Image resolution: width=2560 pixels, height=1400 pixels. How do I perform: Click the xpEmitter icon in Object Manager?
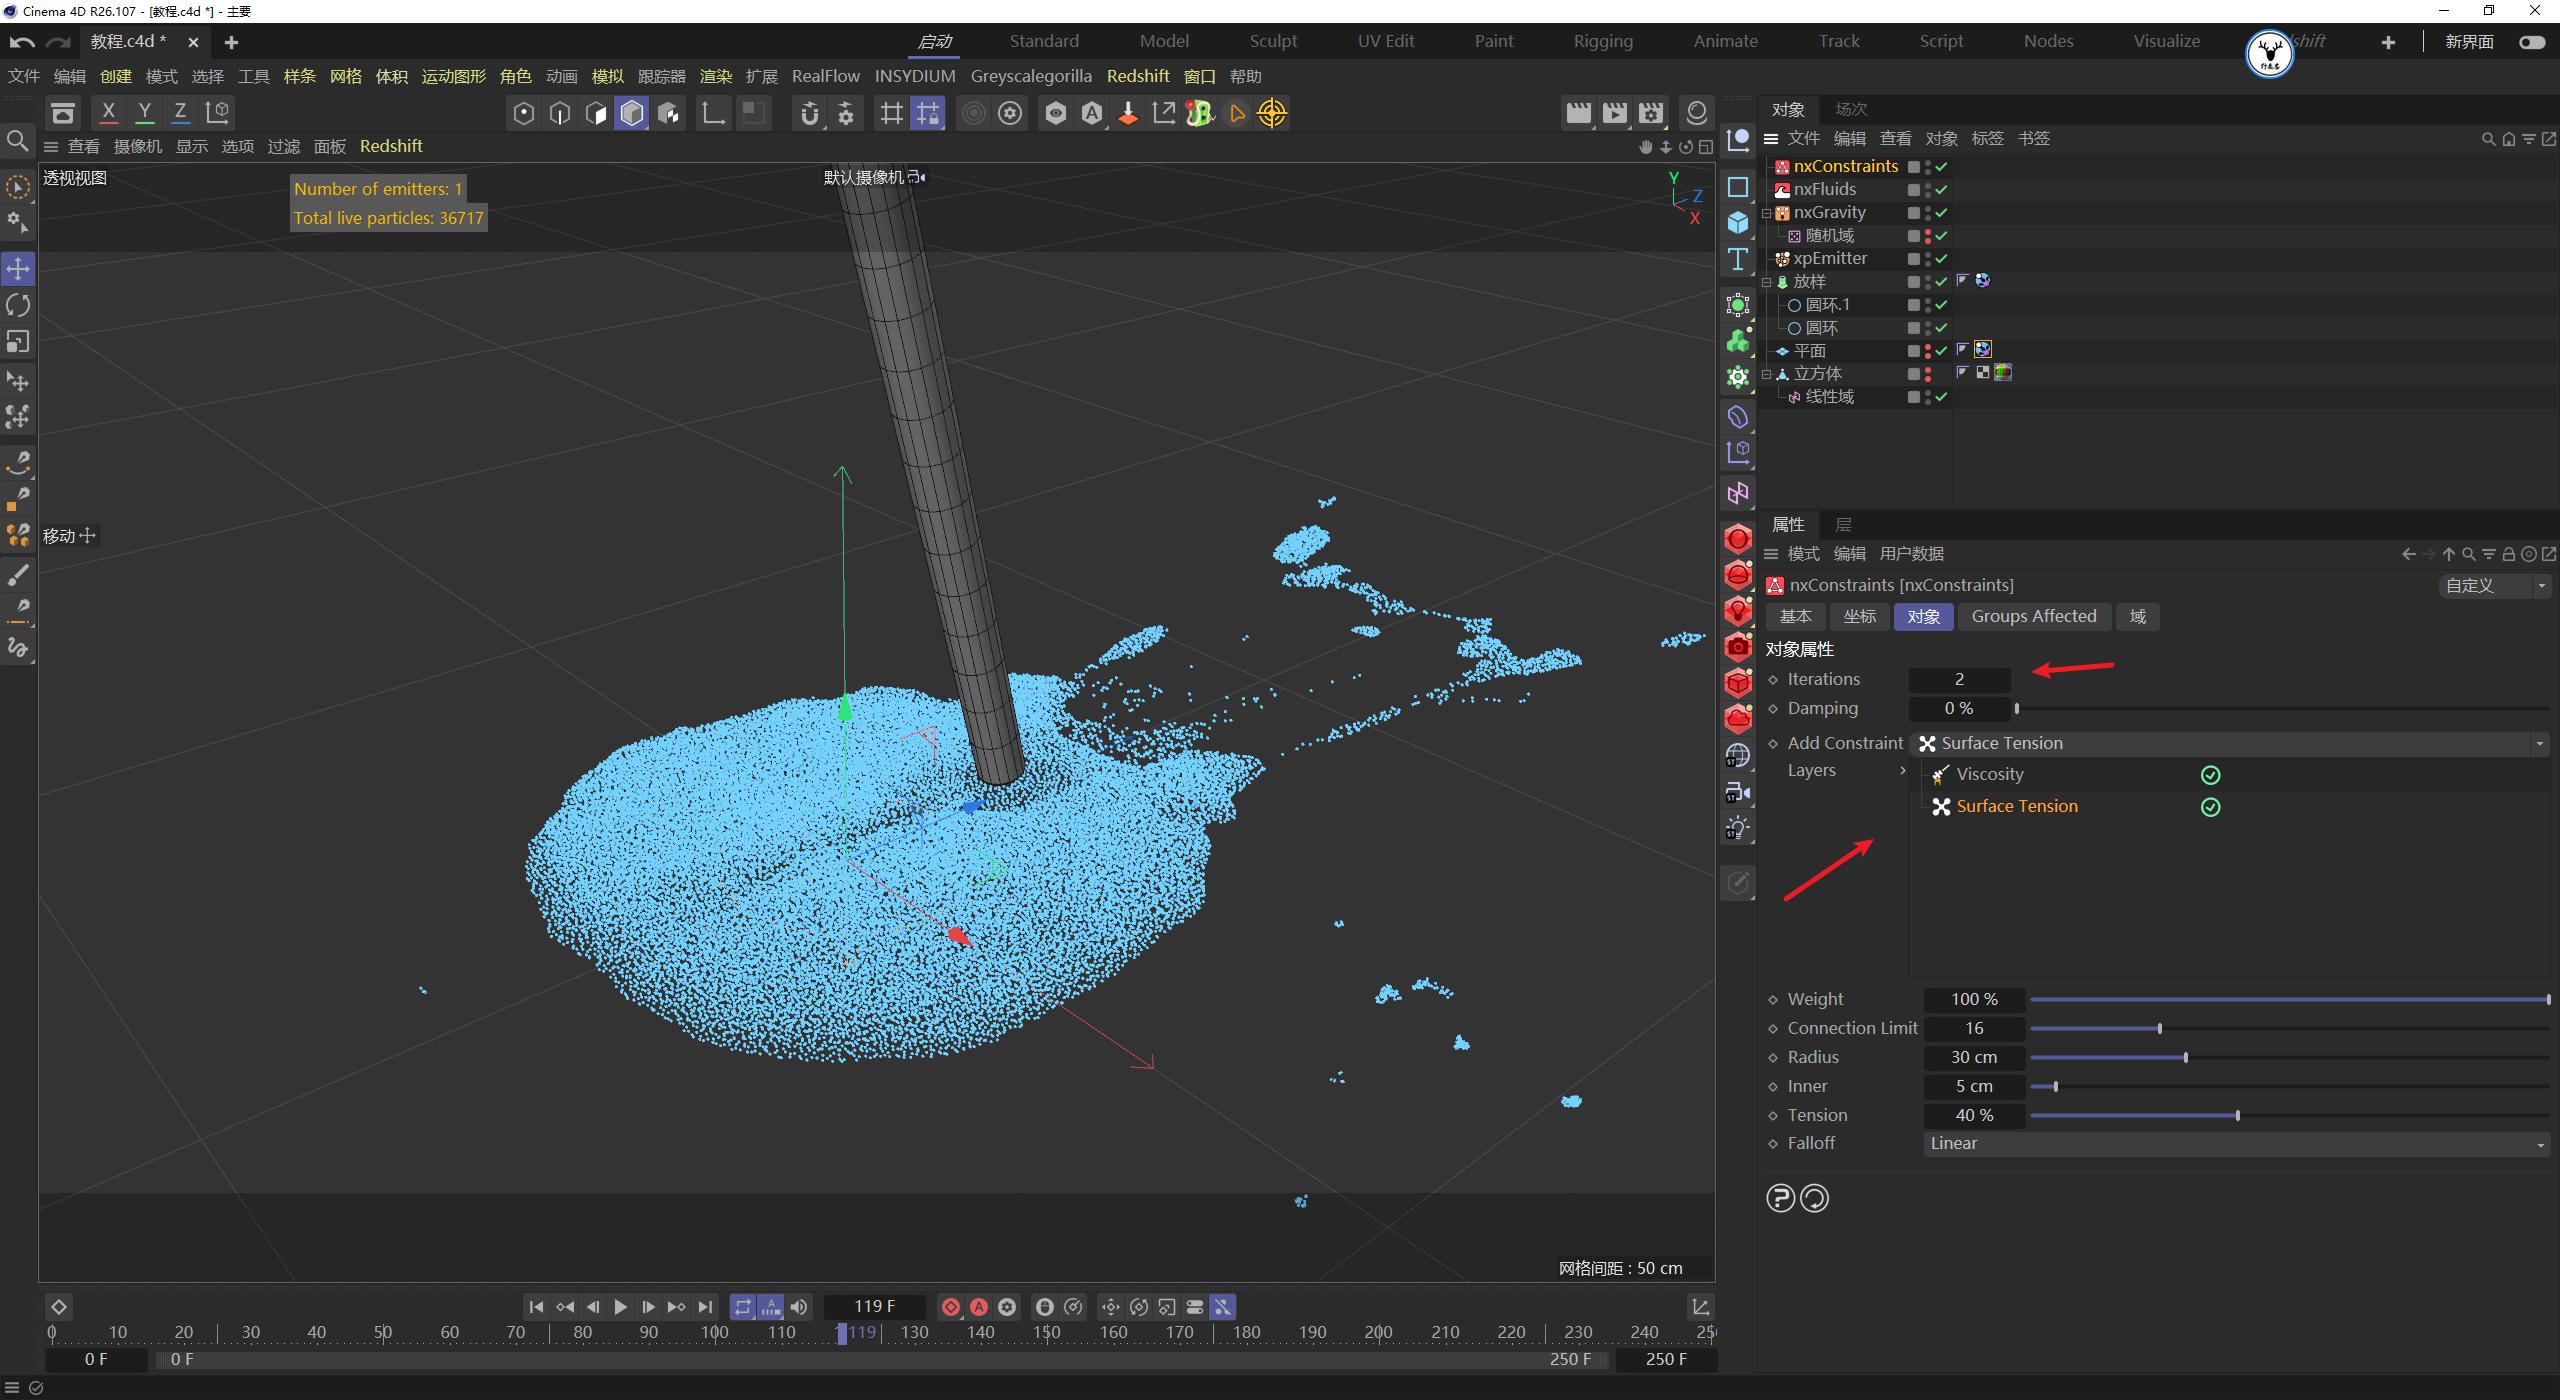tap(1782, 258)
